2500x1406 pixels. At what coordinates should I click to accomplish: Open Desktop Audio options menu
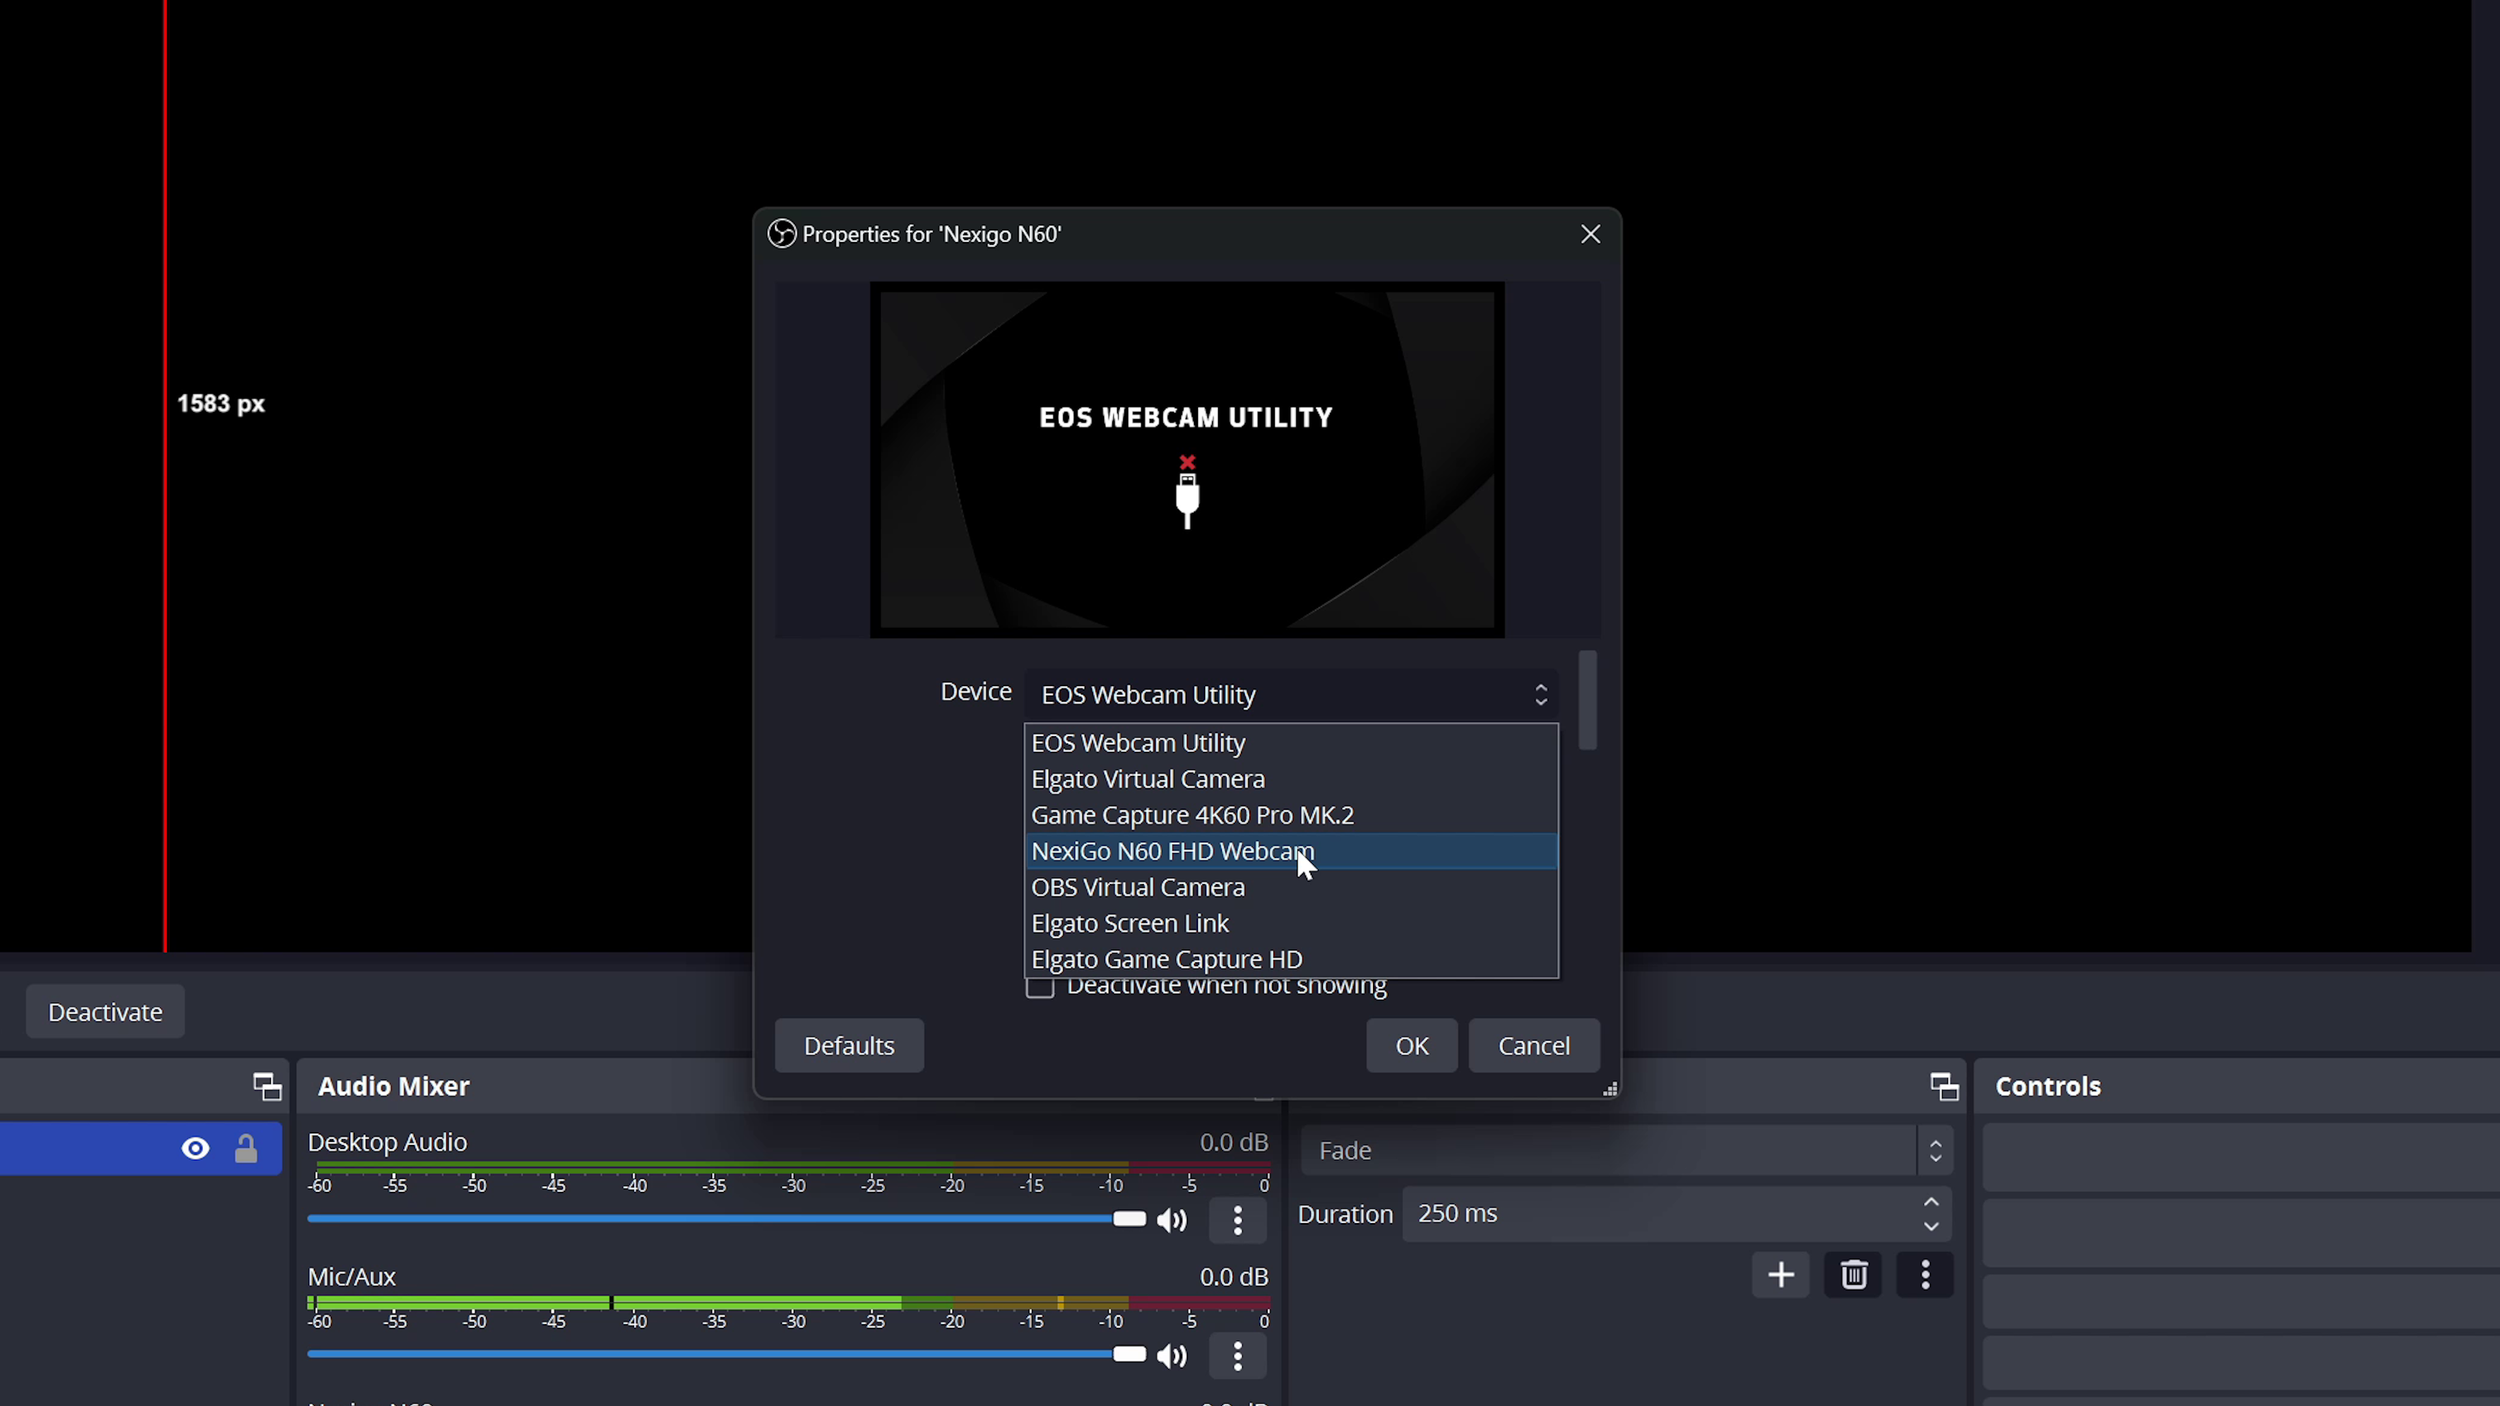(1237, 1220)
